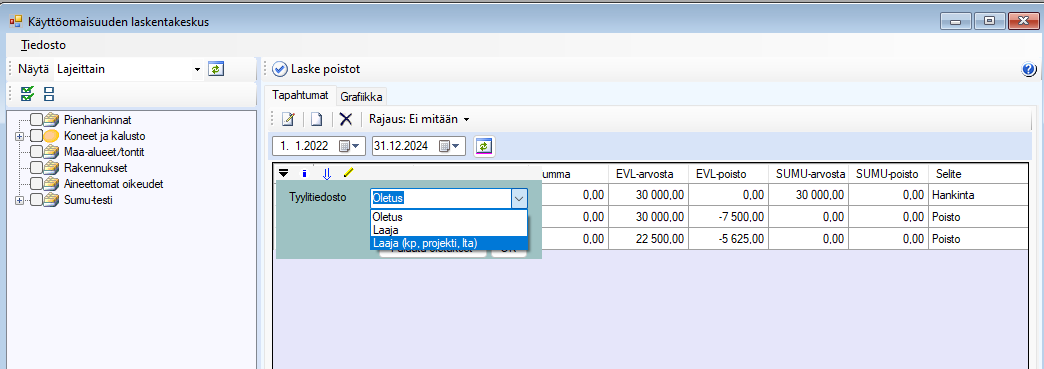Click the check-all boxes icon
The image size is (1044, 369).
(27, 94)
